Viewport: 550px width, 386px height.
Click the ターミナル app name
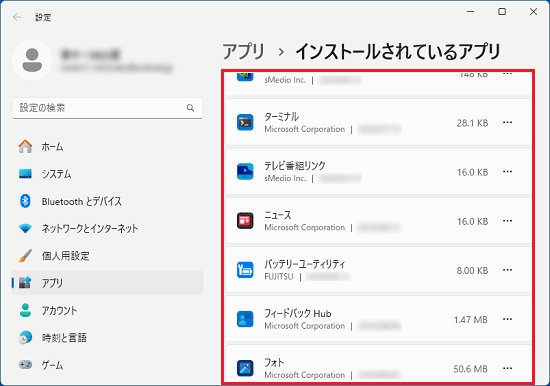(281, 117)
